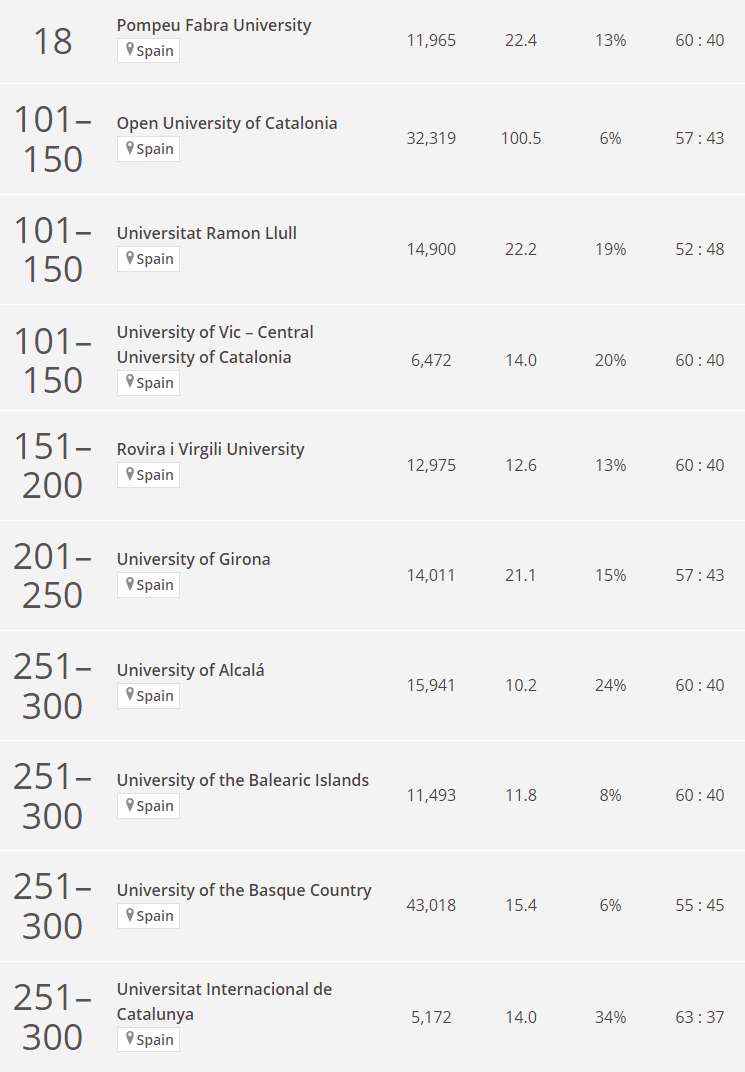Image resolution: width=745 pixels, height=1072 pixels.
Task: Open Pompeu Fabra University page
Action: click(214, 25)
